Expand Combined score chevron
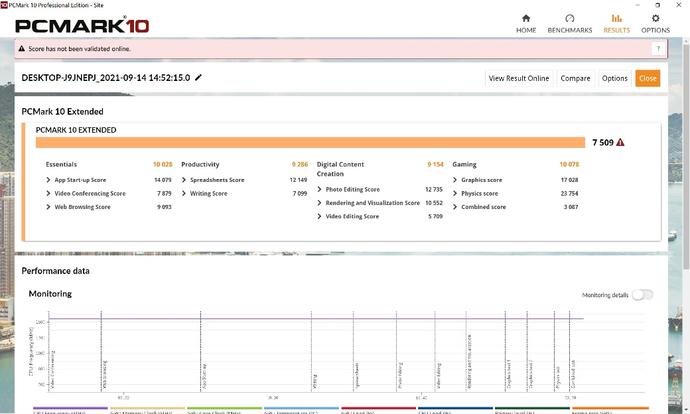This screenshot has width=690, height=414. [455, 207]
